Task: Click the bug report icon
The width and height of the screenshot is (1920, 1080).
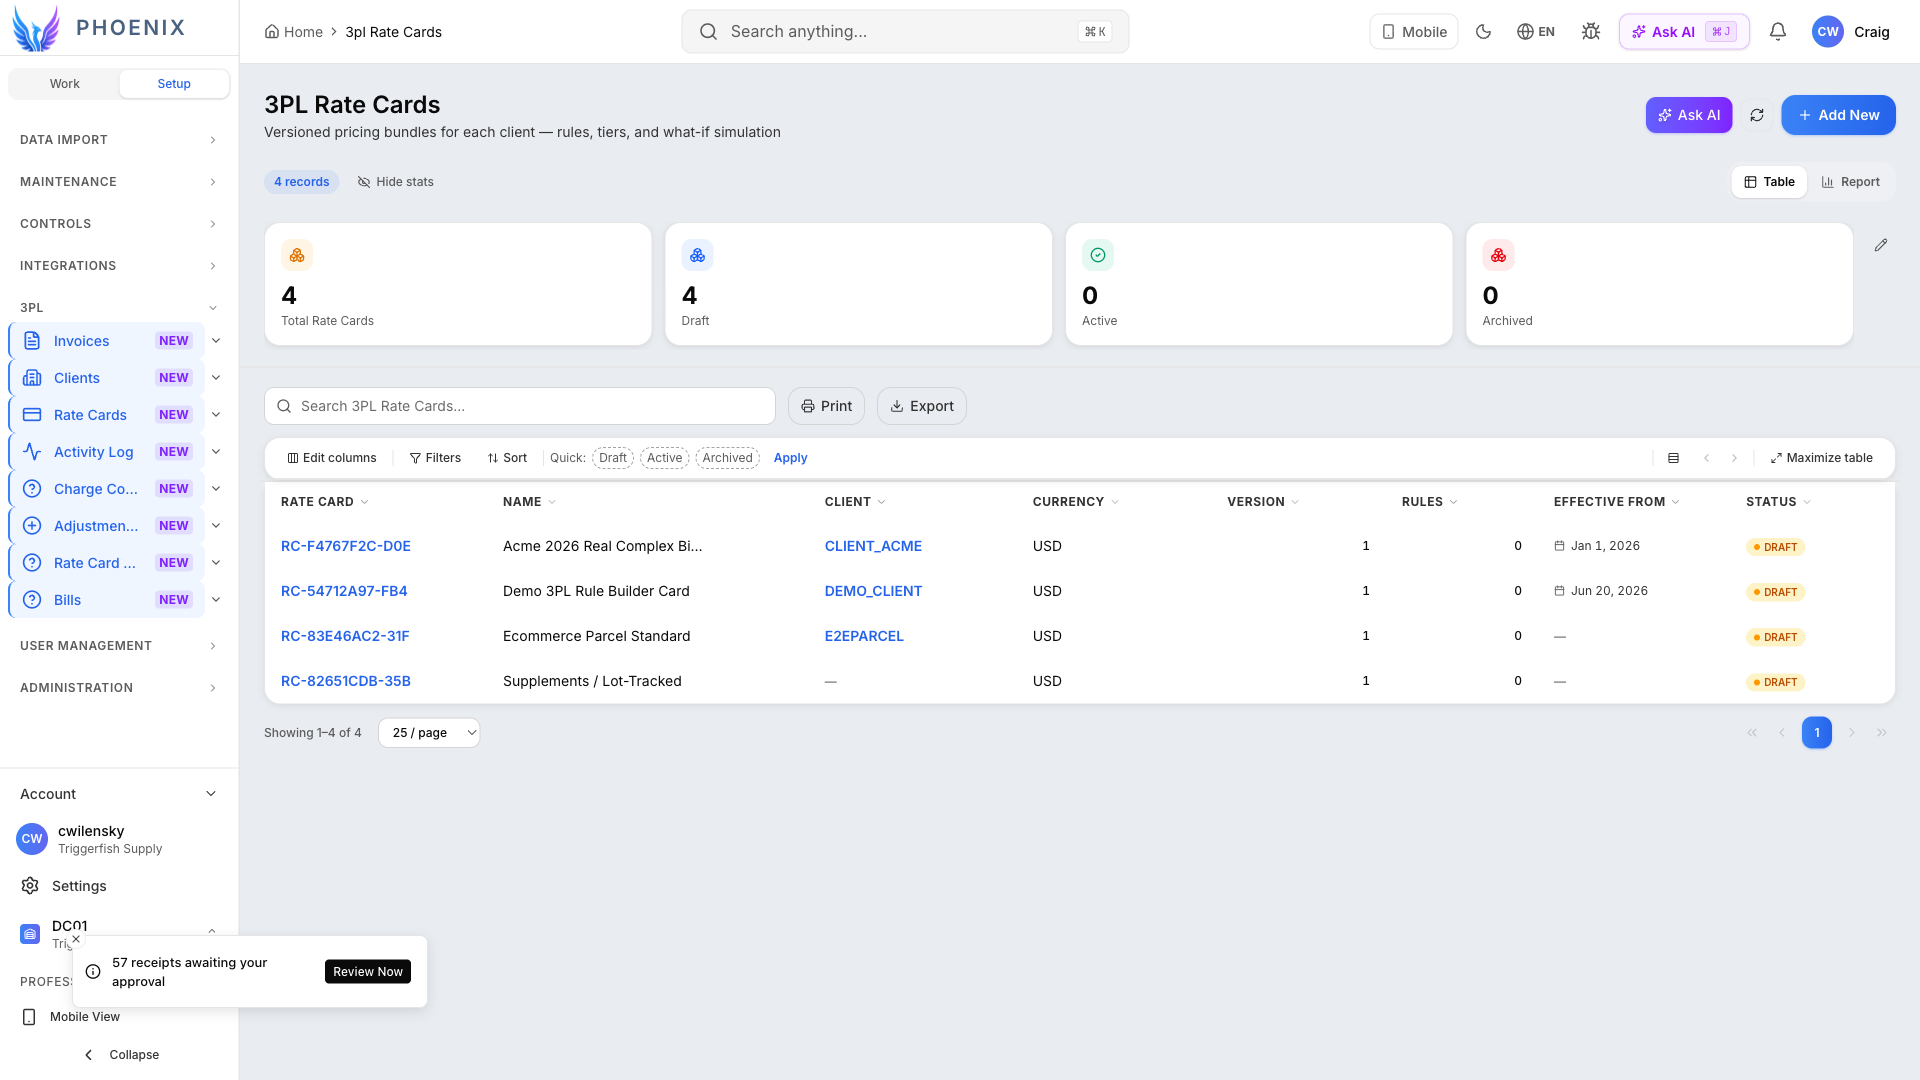Action: 1591,32
